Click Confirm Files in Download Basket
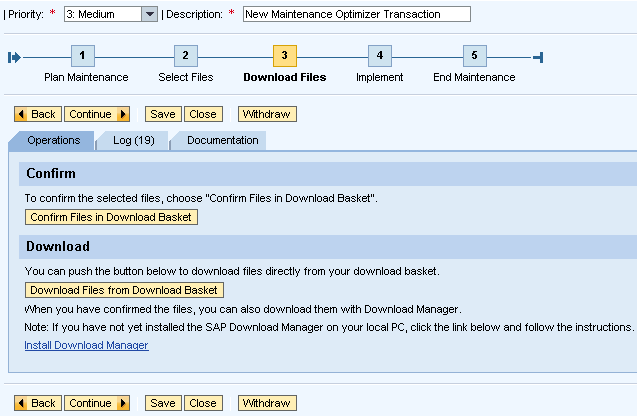This screenshot has height=416, width=637. (111, 217)
